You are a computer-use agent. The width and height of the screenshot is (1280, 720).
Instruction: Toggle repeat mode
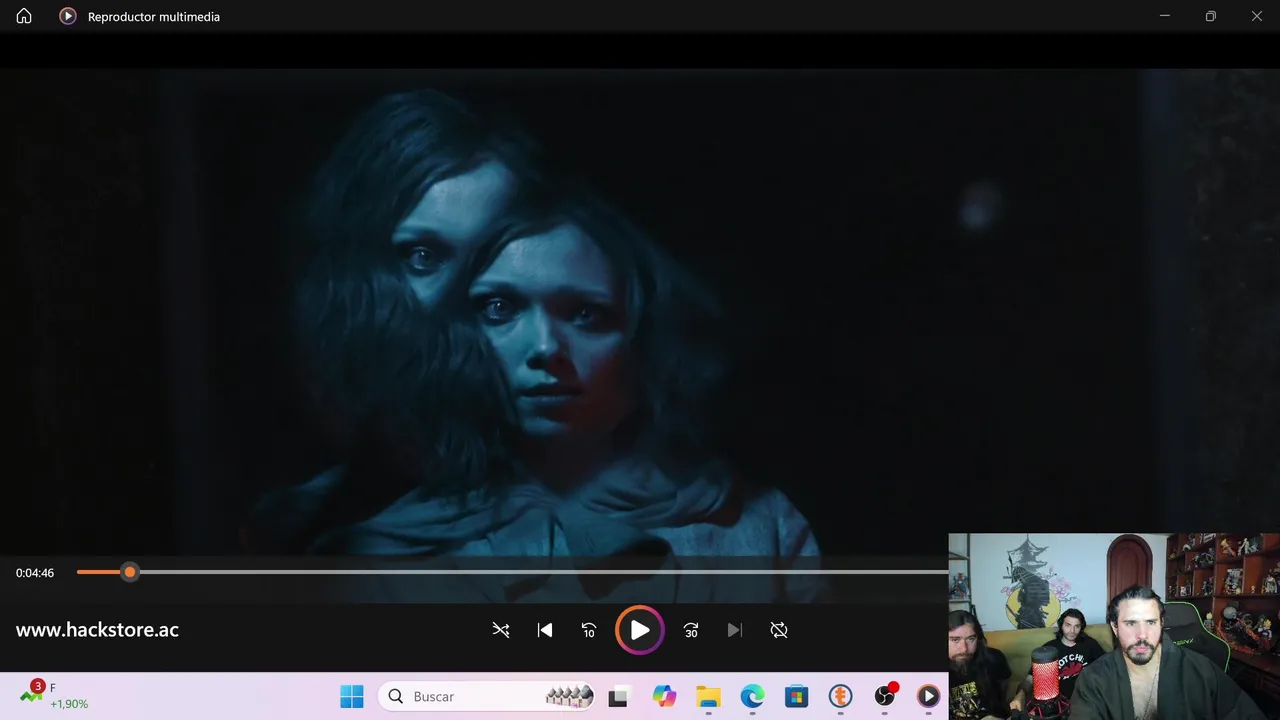(x=779, y=630)
